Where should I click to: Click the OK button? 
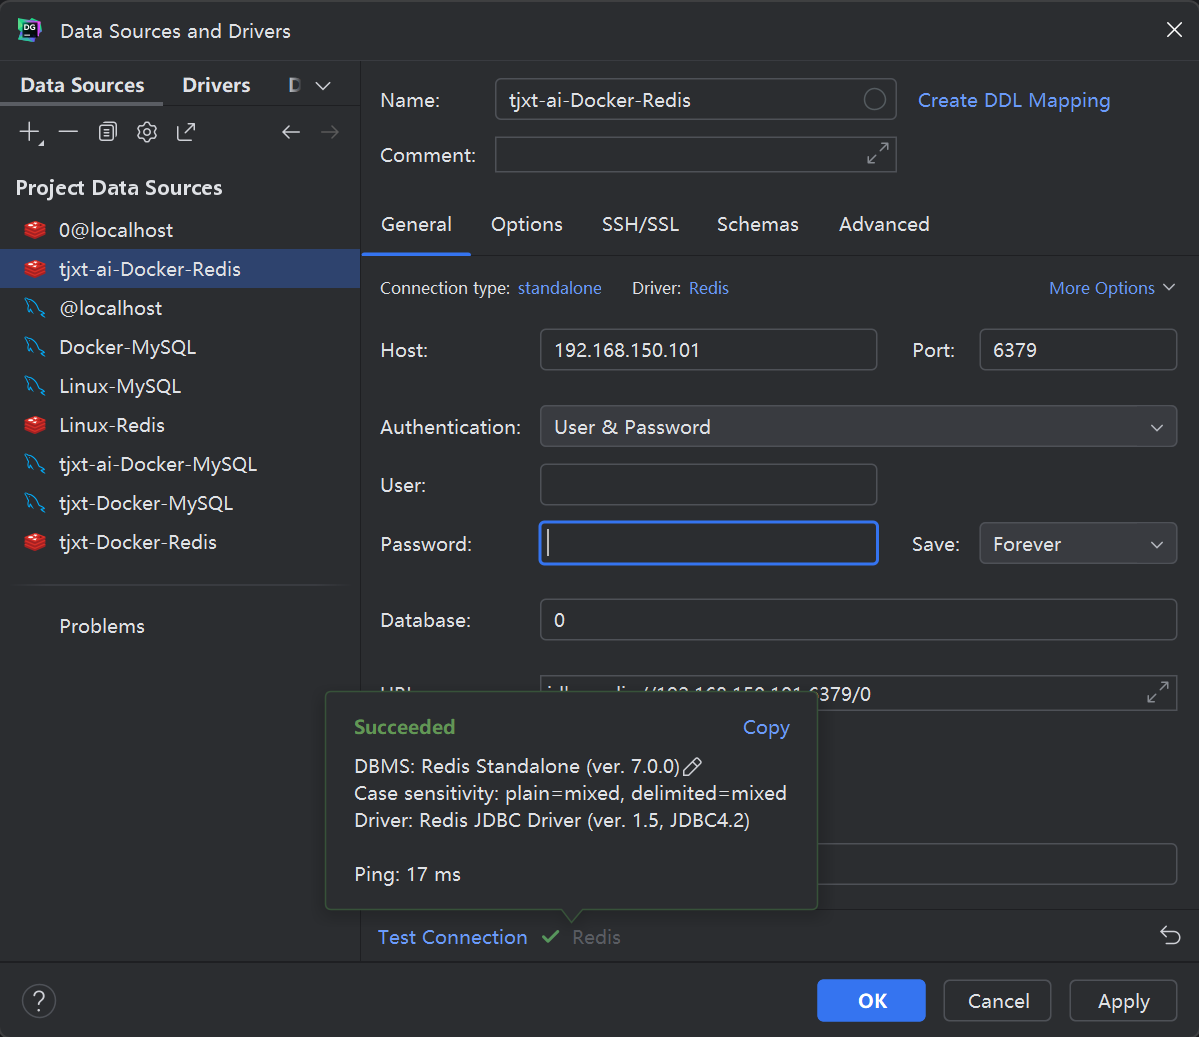point(871,1000)
